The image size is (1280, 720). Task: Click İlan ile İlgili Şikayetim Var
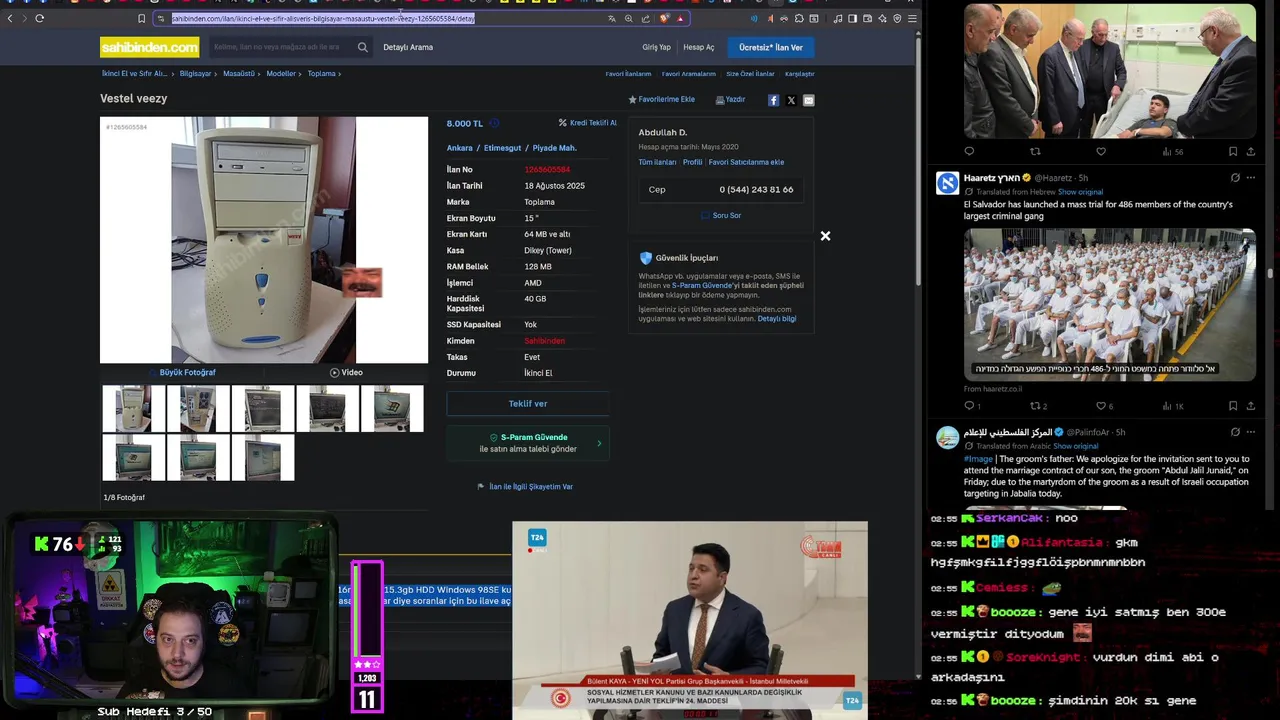(525, 487)
